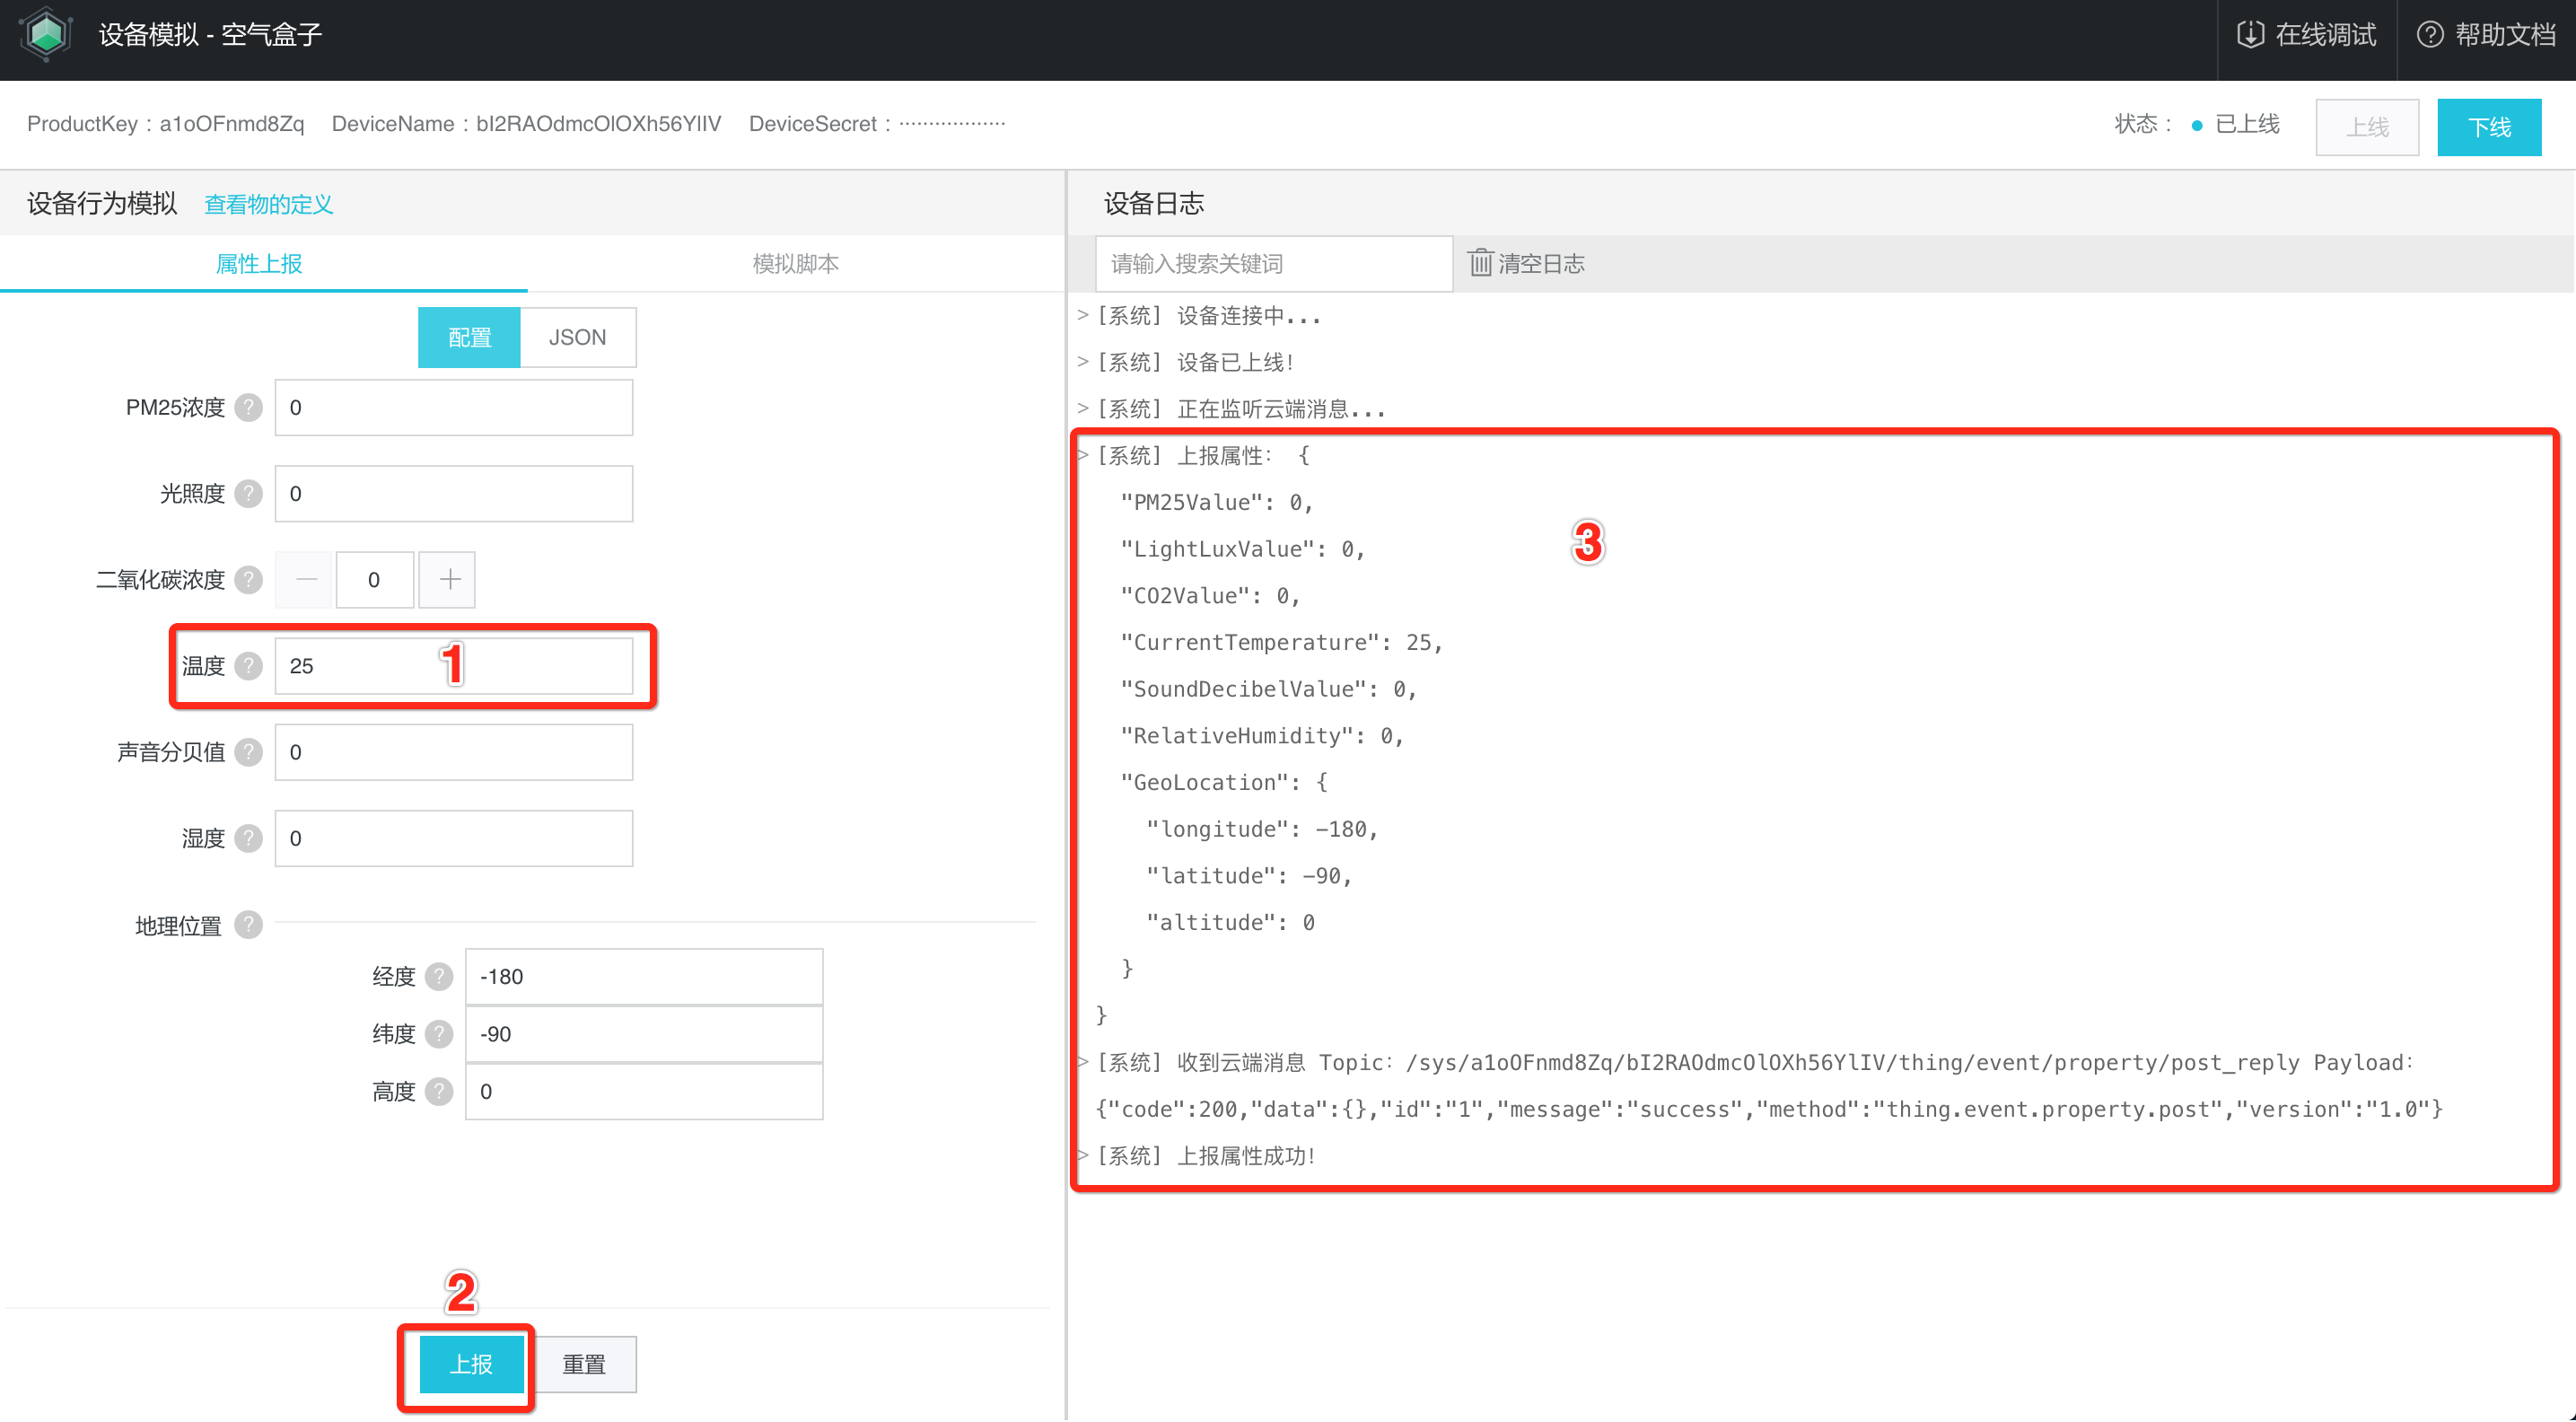
Task: Open 在线调试 in top bar
Action: [x=2306, y=35]
